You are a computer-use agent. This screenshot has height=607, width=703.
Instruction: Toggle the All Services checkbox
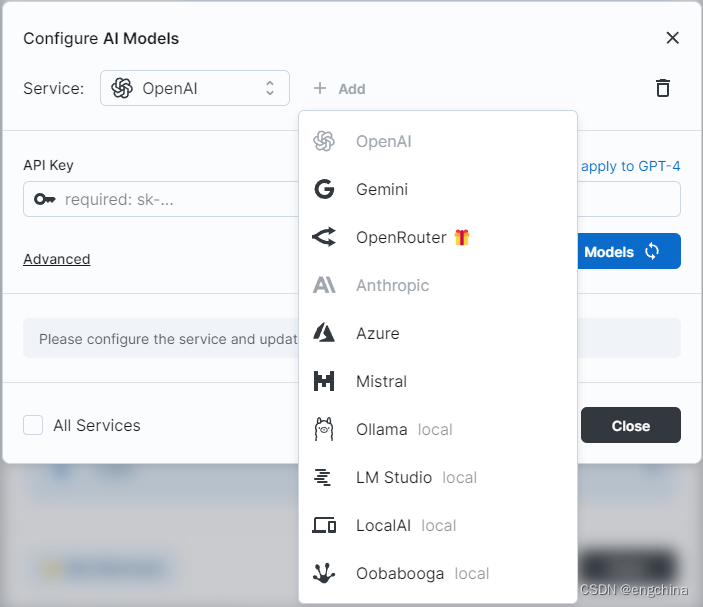33,425
